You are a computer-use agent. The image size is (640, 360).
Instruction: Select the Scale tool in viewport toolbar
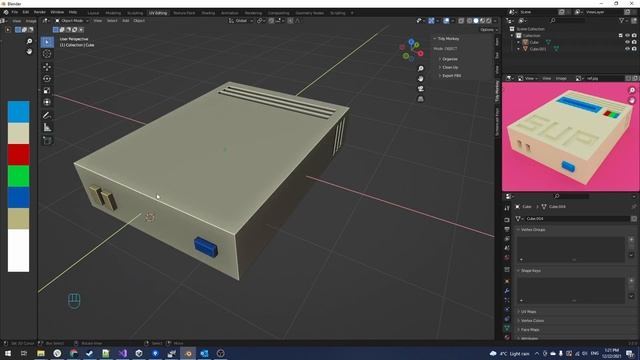tap(47, 91)
